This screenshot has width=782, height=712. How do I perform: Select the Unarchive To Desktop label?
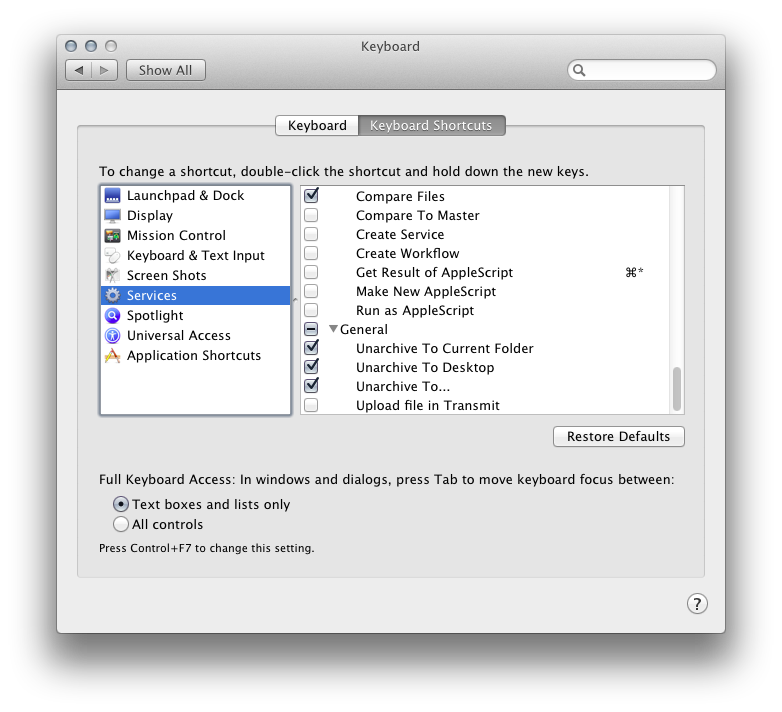tap(425, 367)
